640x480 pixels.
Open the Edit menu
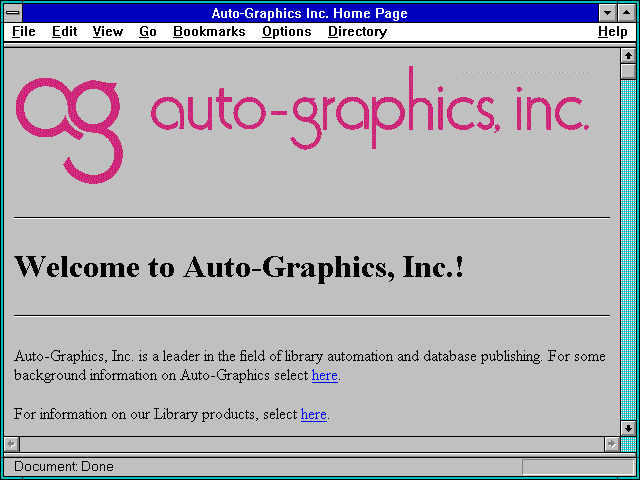coord(64,32)
